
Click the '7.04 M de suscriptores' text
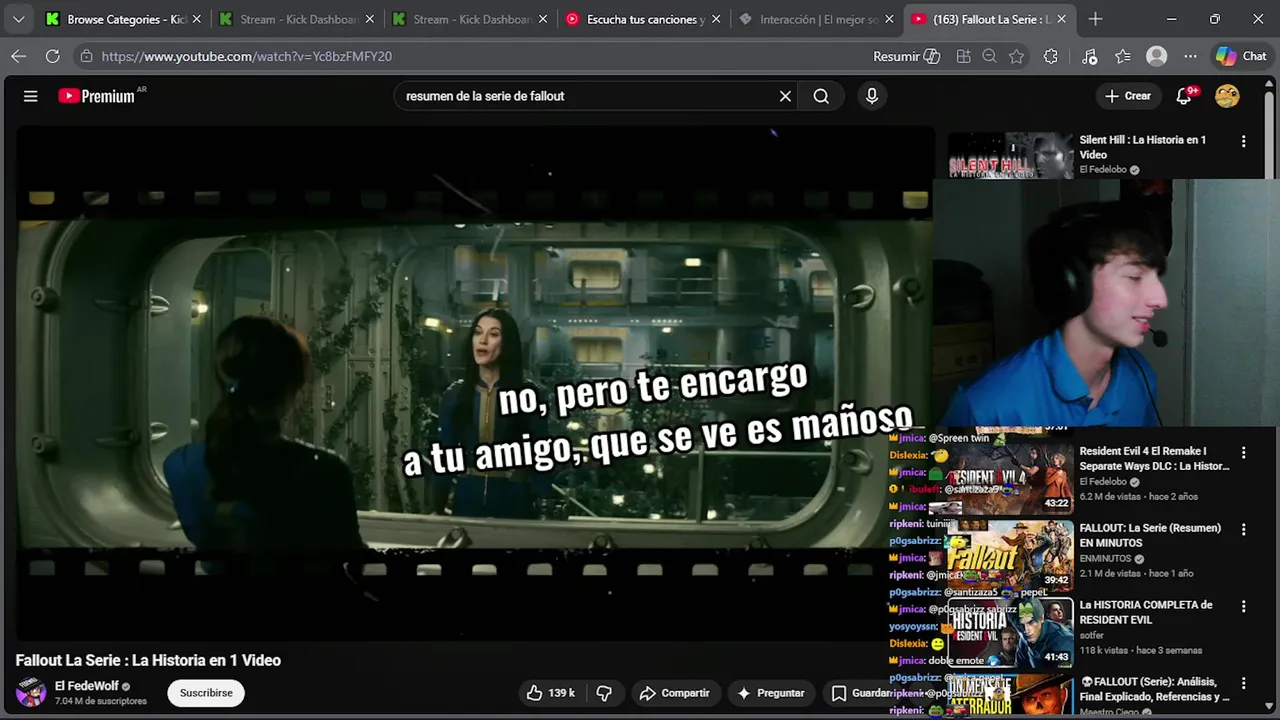[101, 701]
